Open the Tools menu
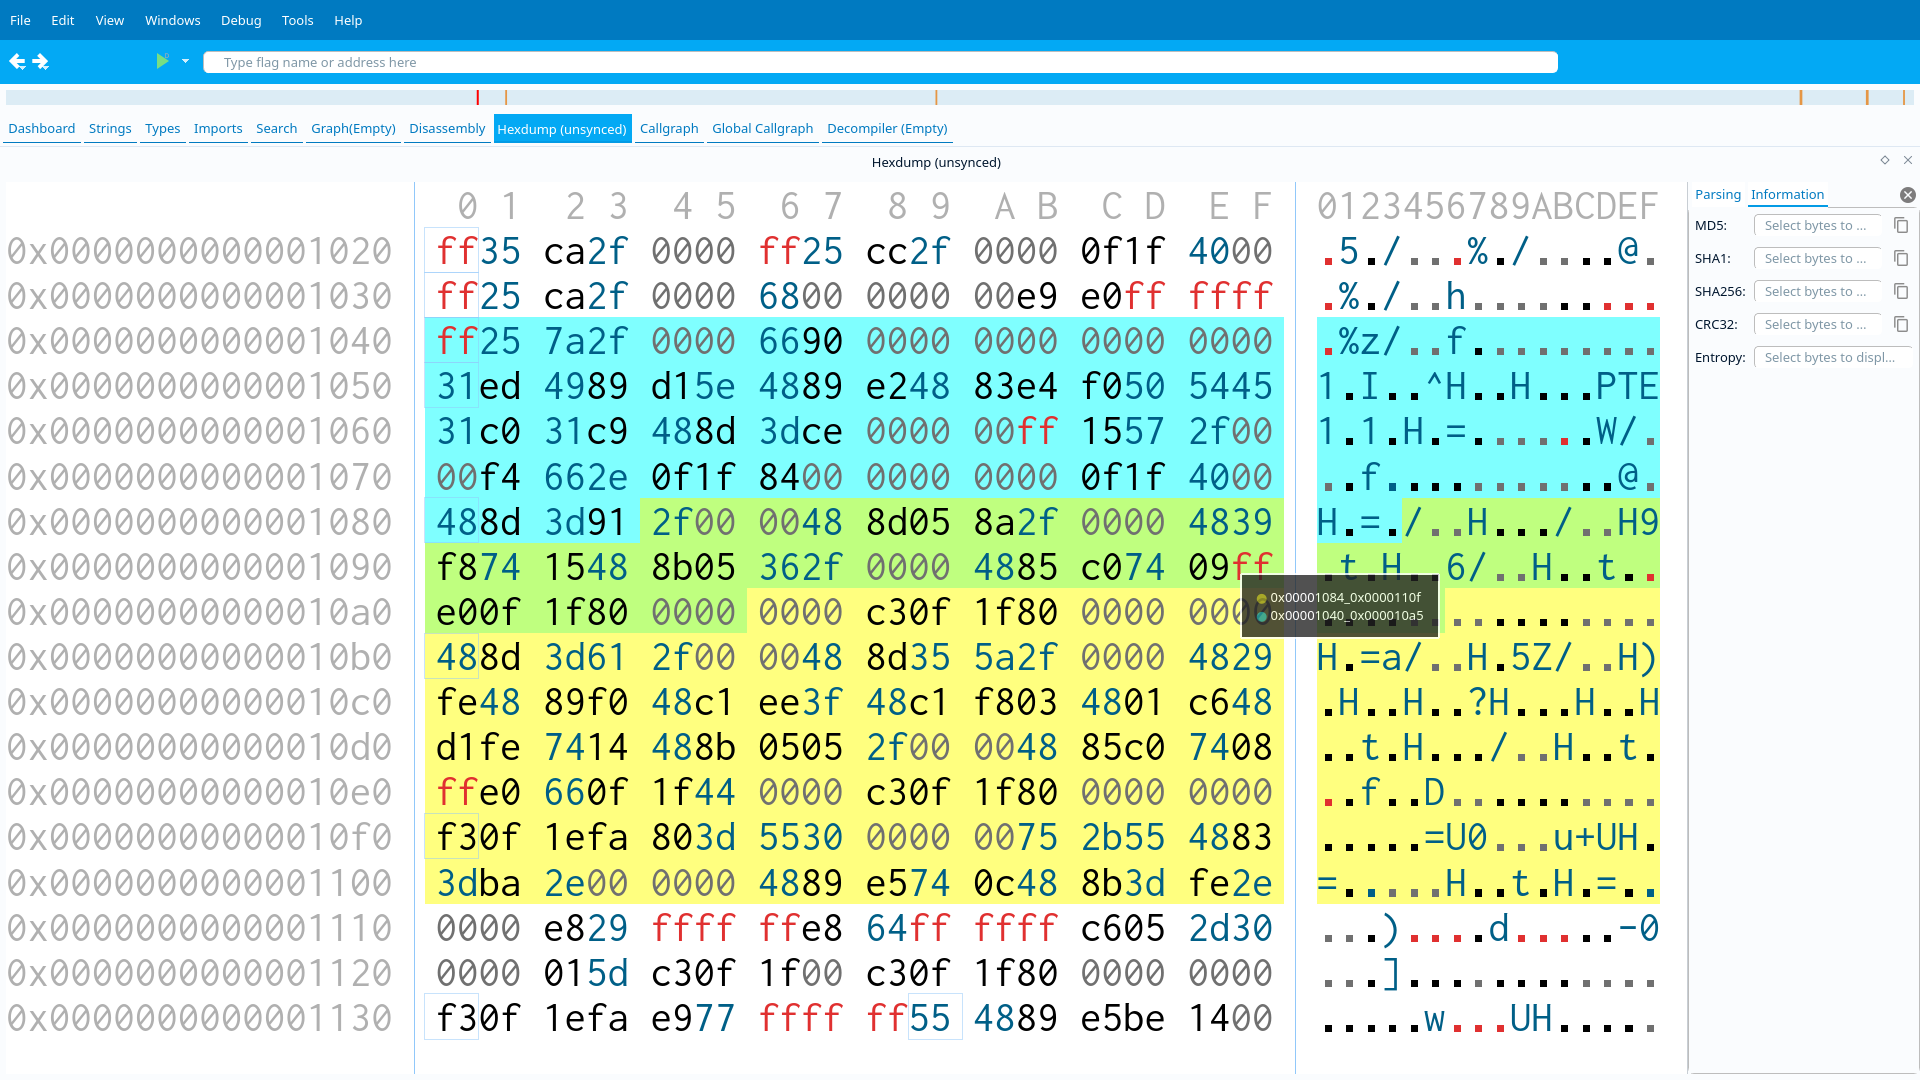The width and height of the screenshot is (1920, 1080). click(297, 20)
